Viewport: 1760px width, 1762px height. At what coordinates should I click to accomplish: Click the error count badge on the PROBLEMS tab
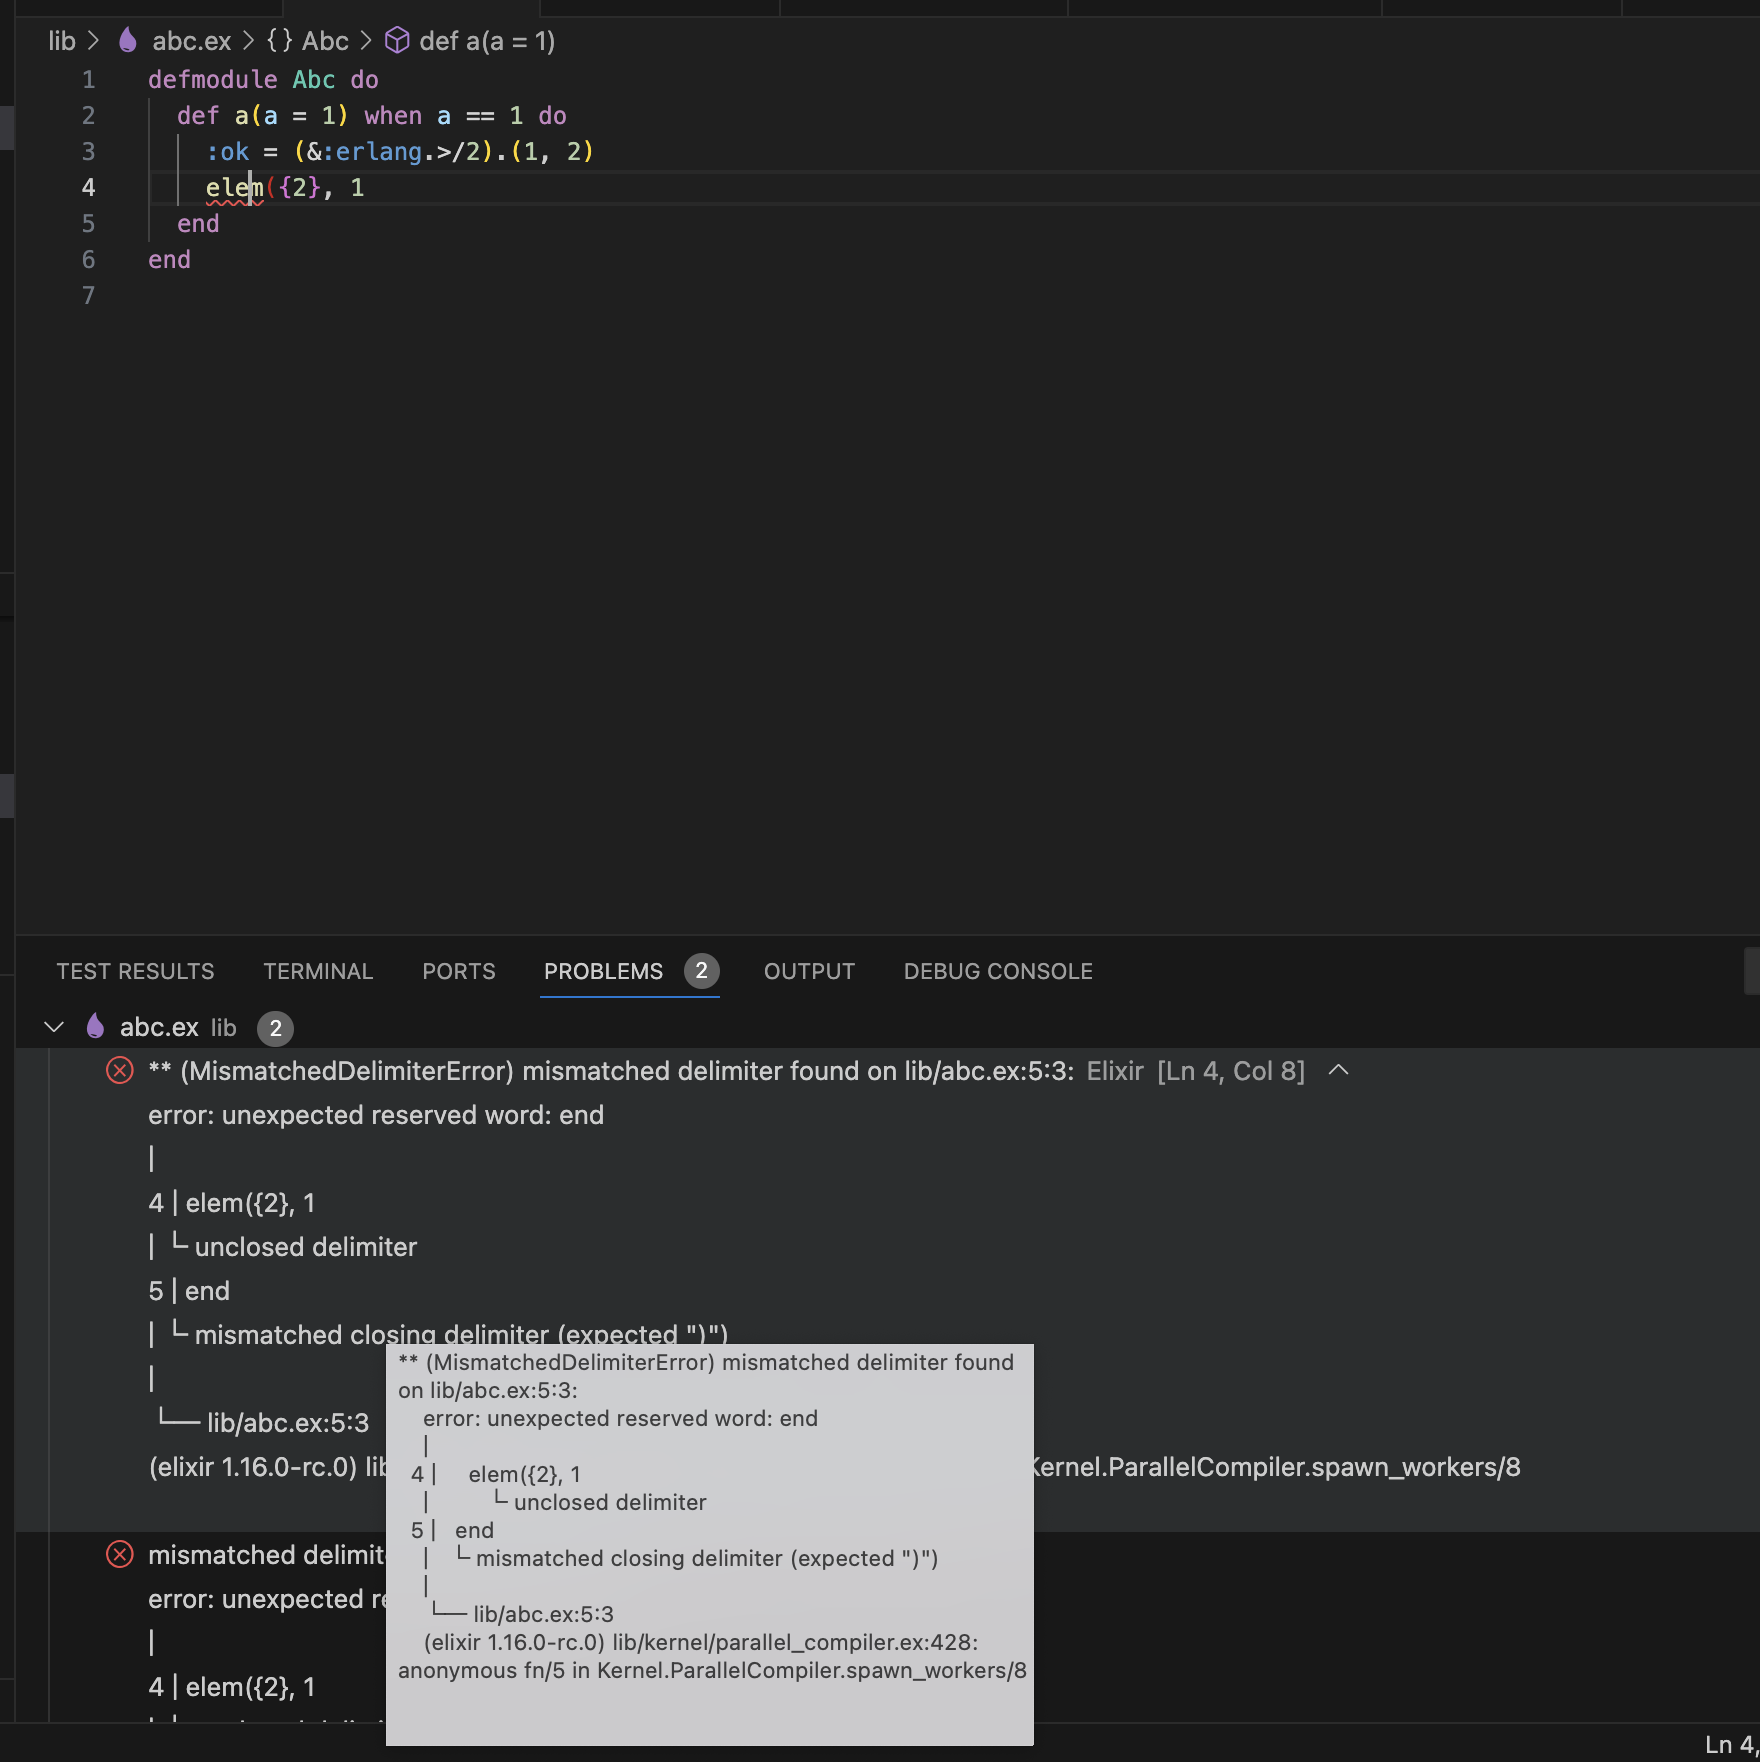[x=701, y=970]
